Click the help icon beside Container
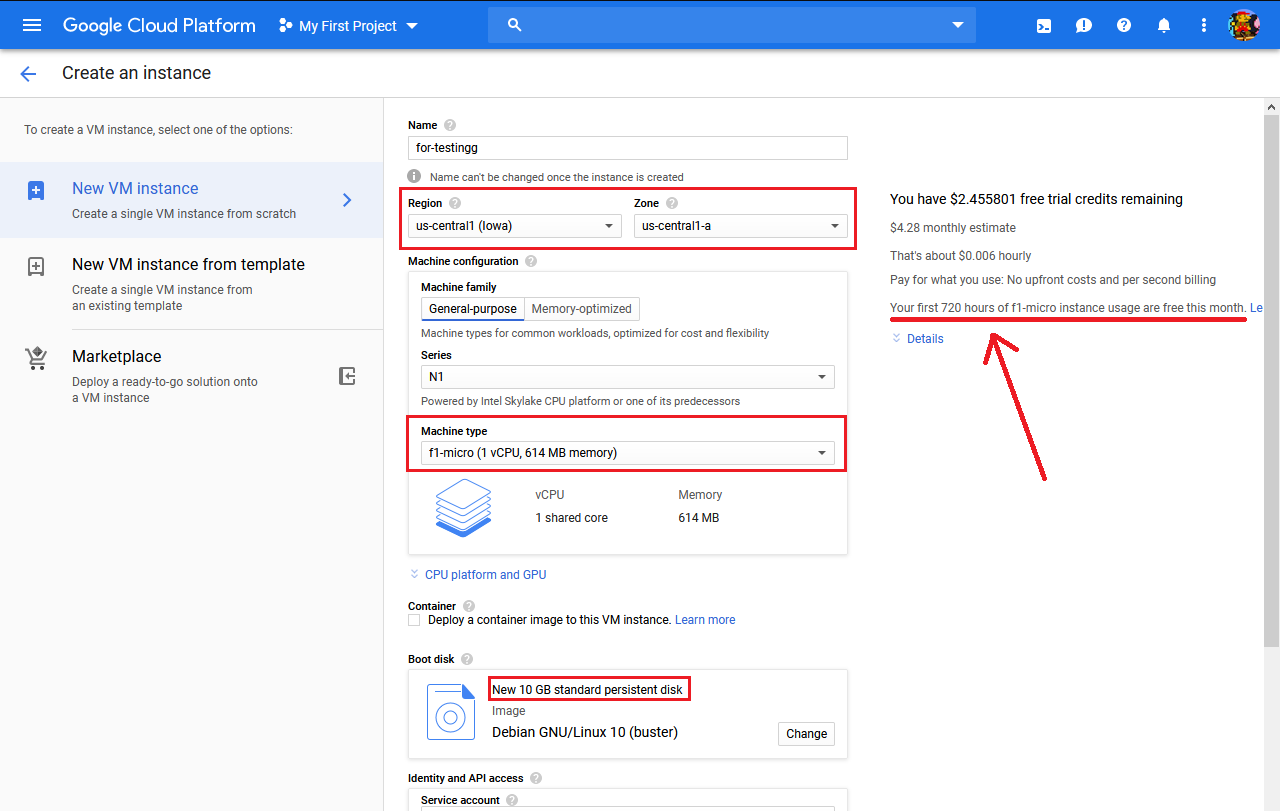Image resolution: width=1280 pixels, height=811 pixels. pos(469,606)
